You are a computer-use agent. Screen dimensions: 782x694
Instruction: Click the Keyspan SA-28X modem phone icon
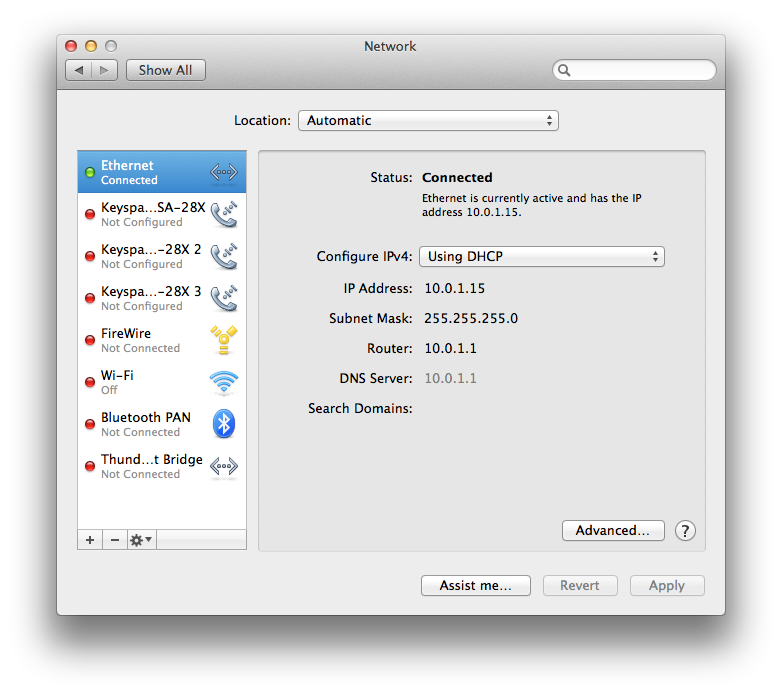click(x=224, y=214)
